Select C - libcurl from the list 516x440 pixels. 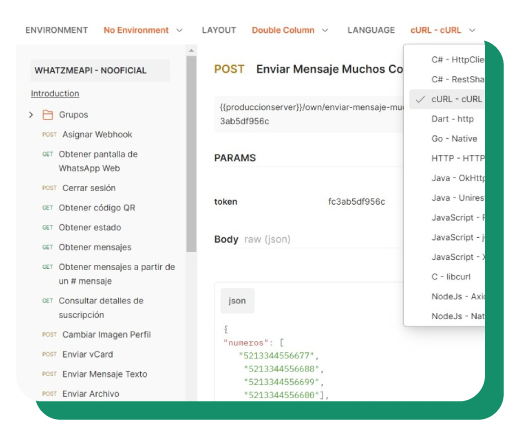(x=451, y=277)
